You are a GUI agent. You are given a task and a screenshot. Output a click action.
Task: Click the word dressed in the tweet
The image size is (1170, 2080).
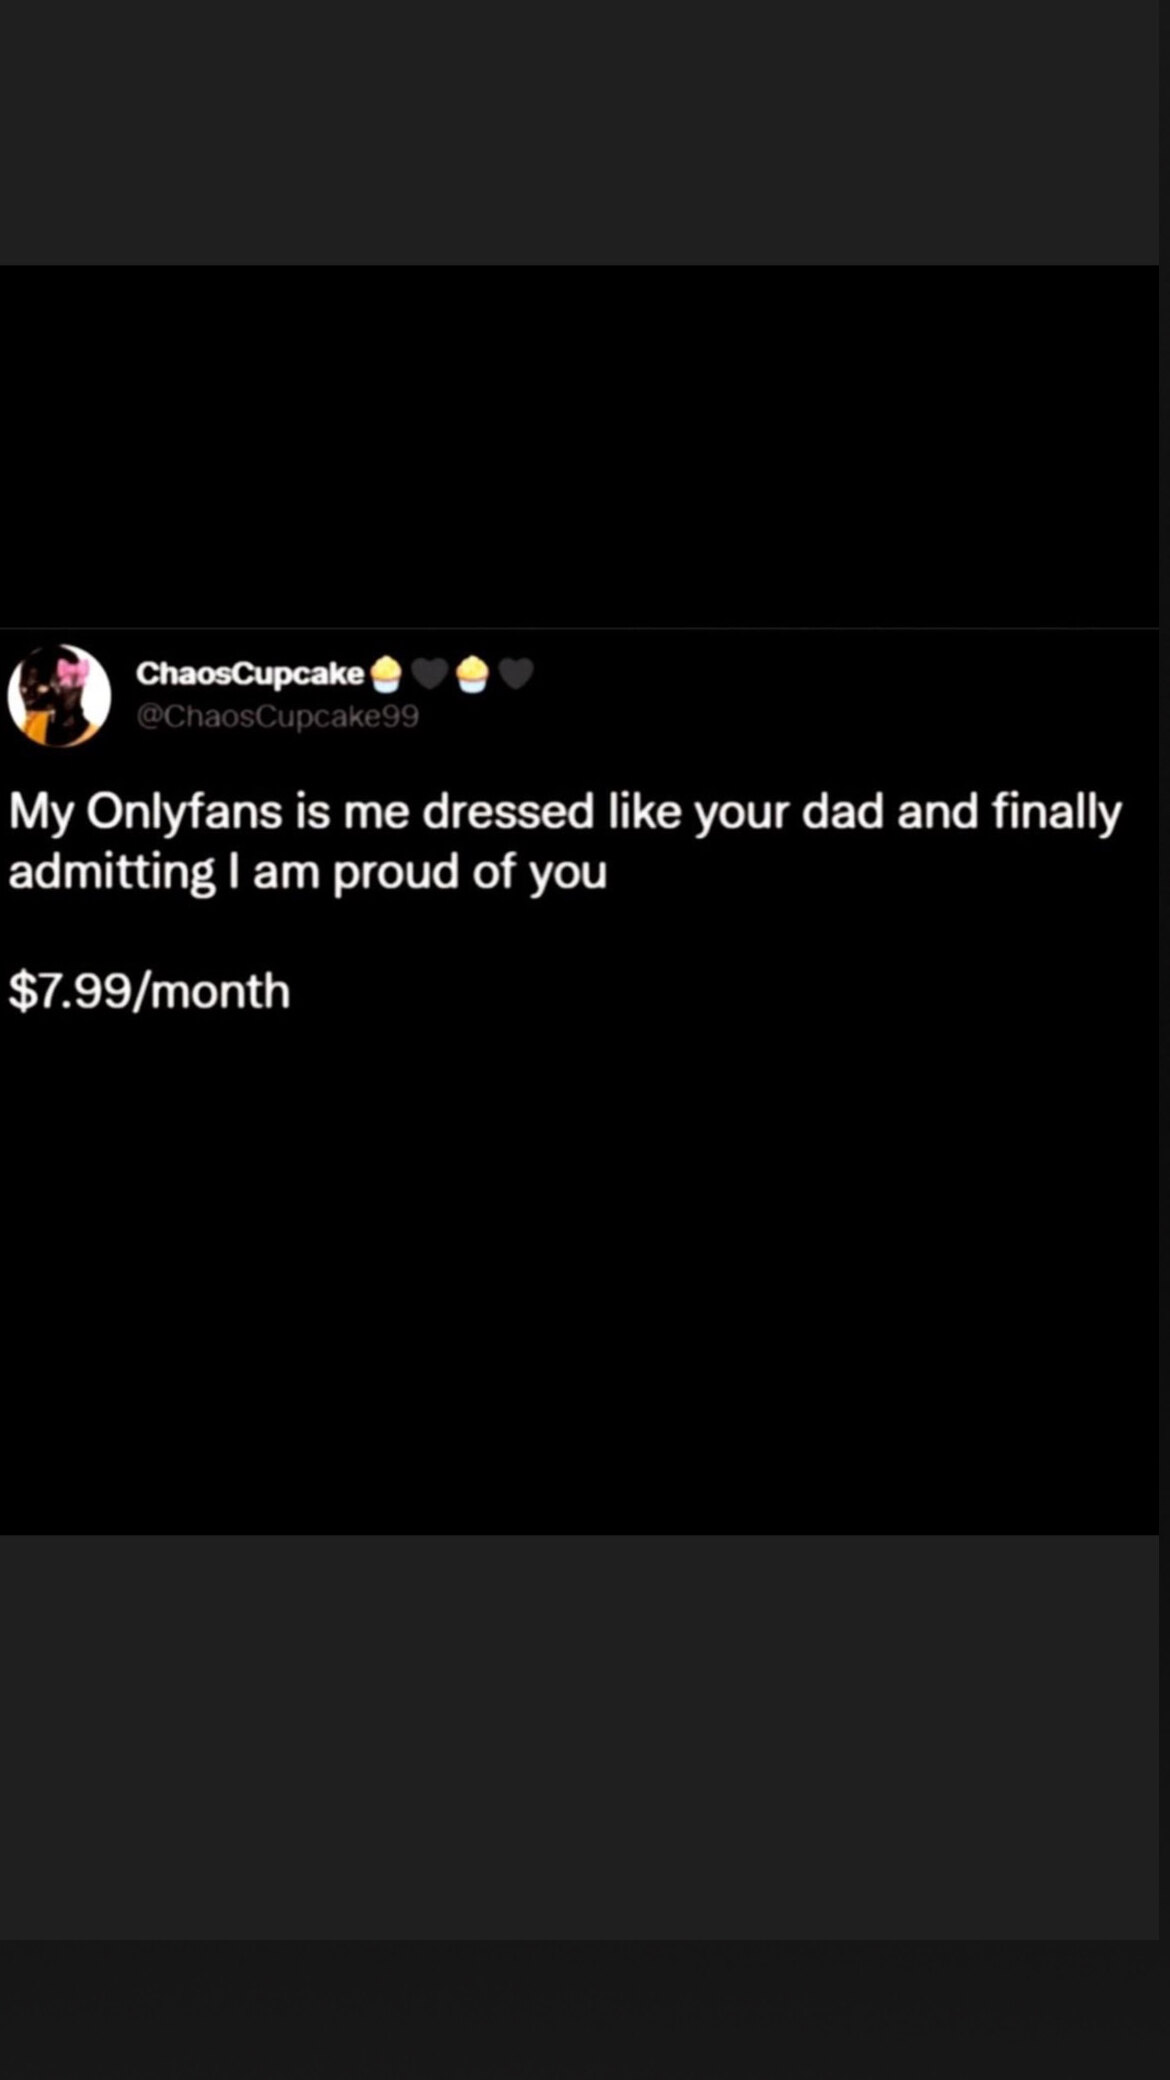[x=508, y=812]
